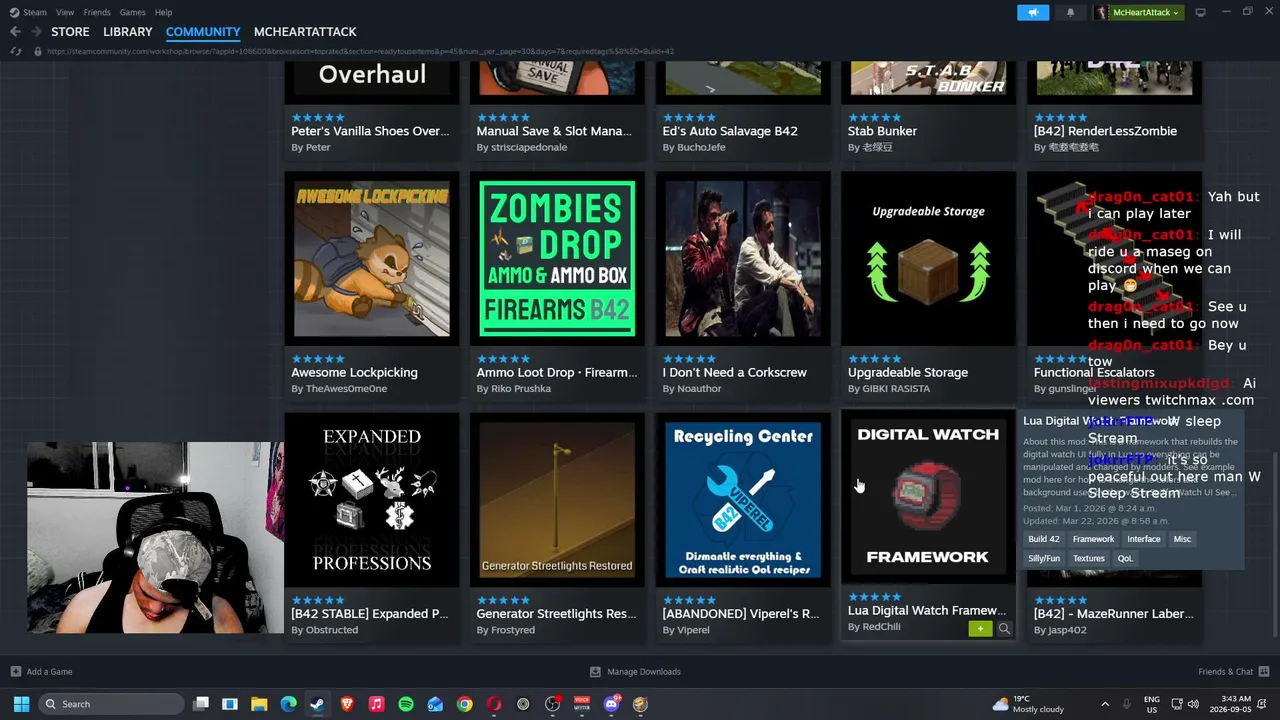This screenshot has height=720, width=1280.
Task: Open Stab Bunker mod title
Action: click(882, 131)
